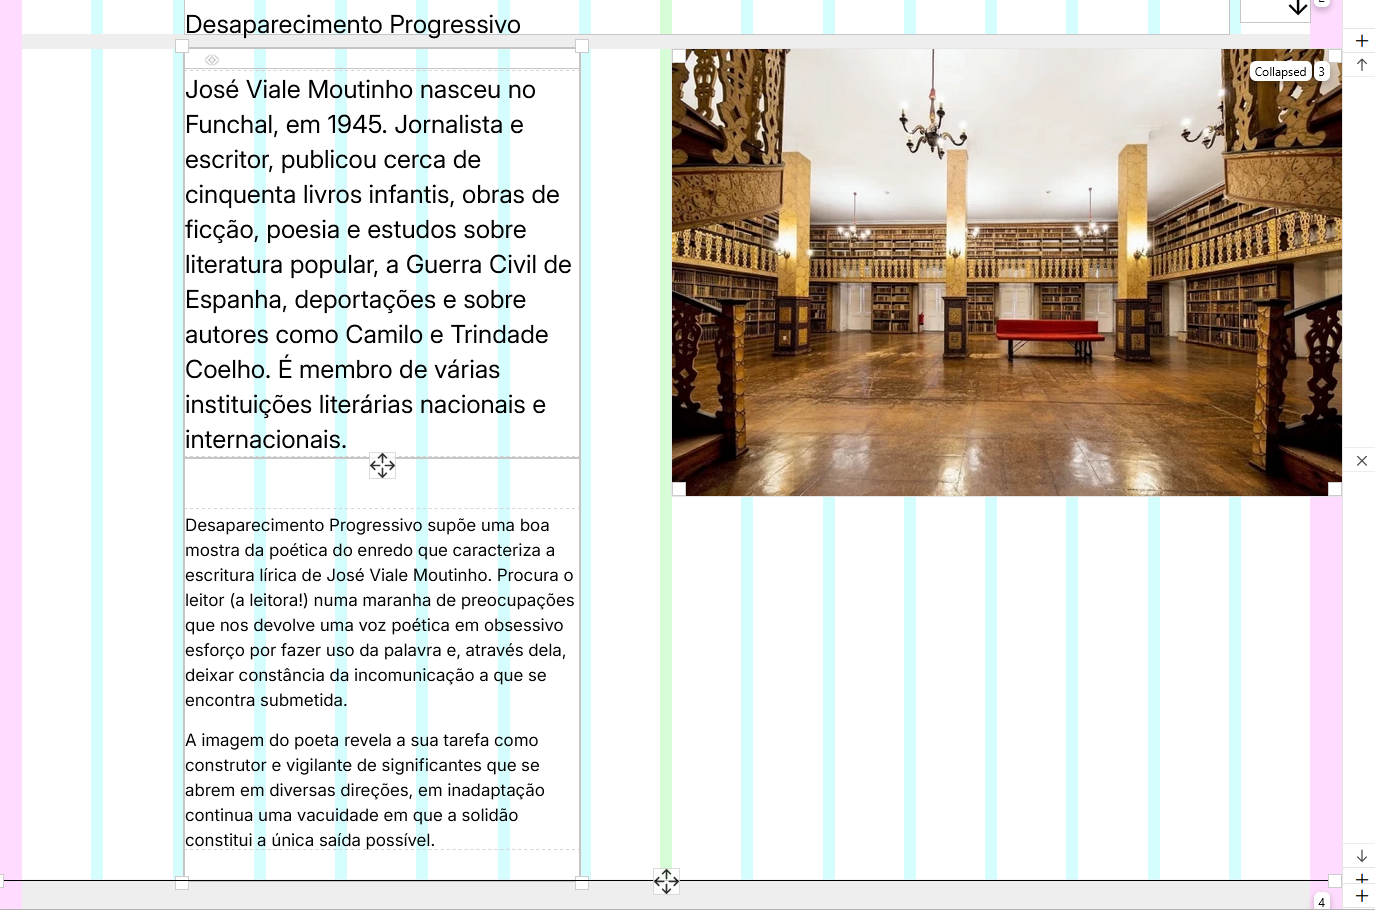Image resolution: width=1375 pixels, height=910 pixels.
Task: Click the plus icon on the right edge
Action: coord(1362,41)
